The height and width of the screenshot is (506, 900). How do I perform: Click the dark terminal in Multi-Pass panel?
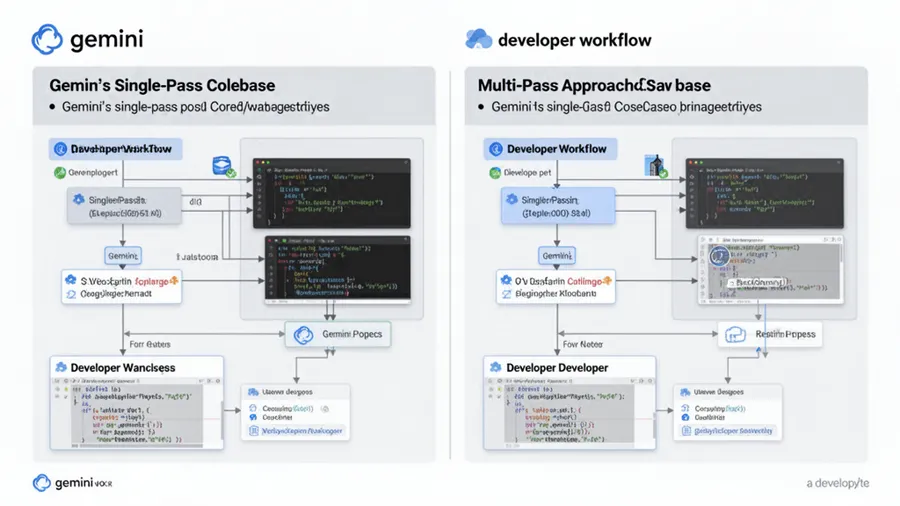[x=765, y=193]
